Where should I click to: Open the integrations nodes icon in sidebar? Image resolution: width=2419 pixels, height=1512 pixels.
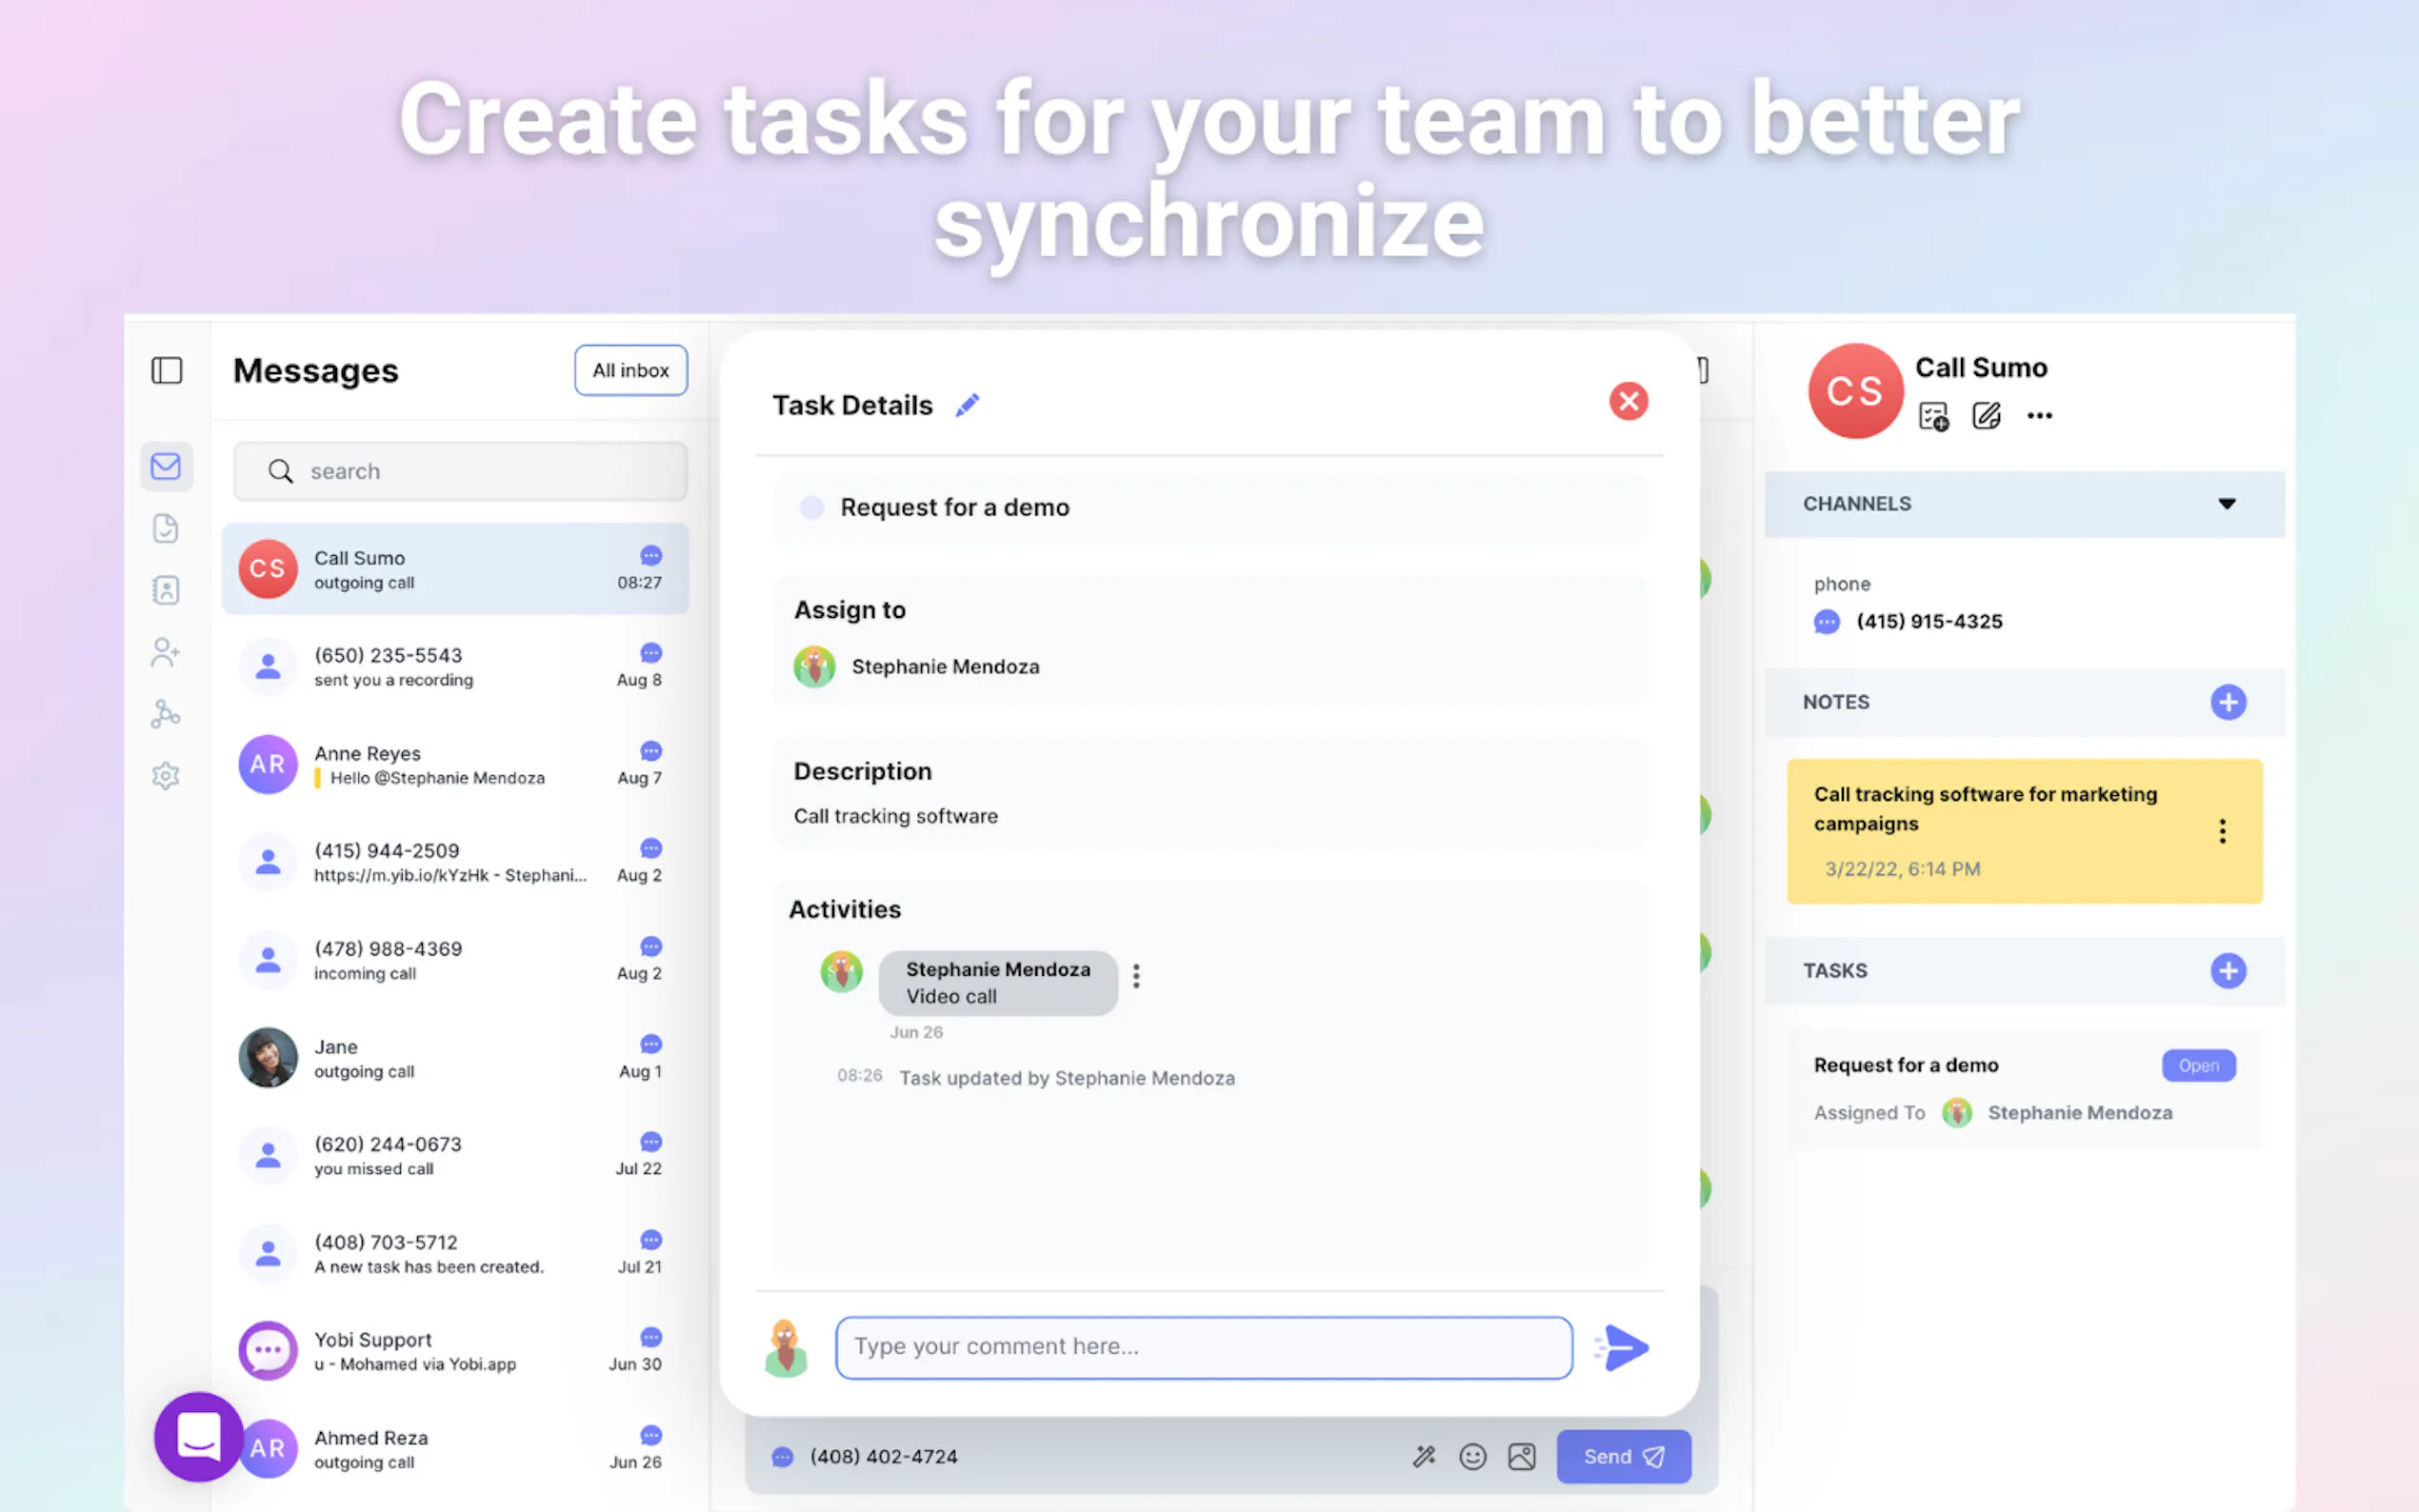[166, 714]
